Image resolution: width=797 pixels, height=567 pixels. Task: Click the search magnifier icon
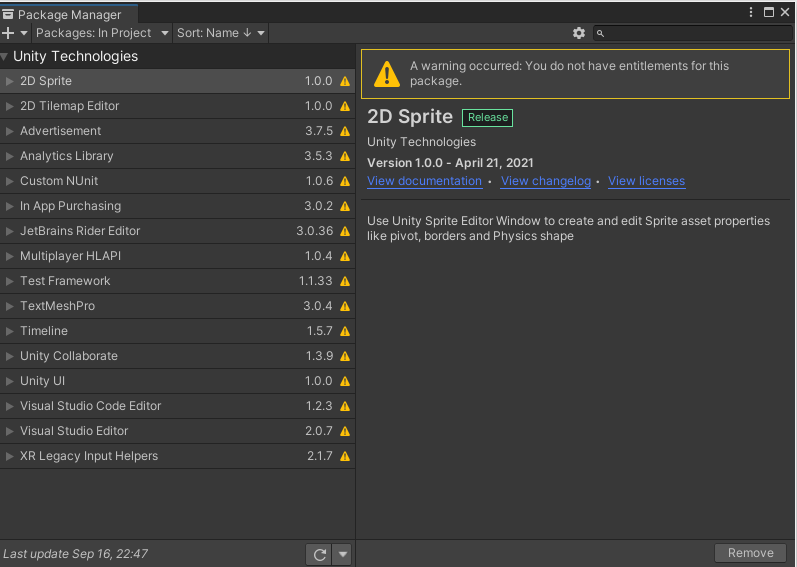pos(600,34)
